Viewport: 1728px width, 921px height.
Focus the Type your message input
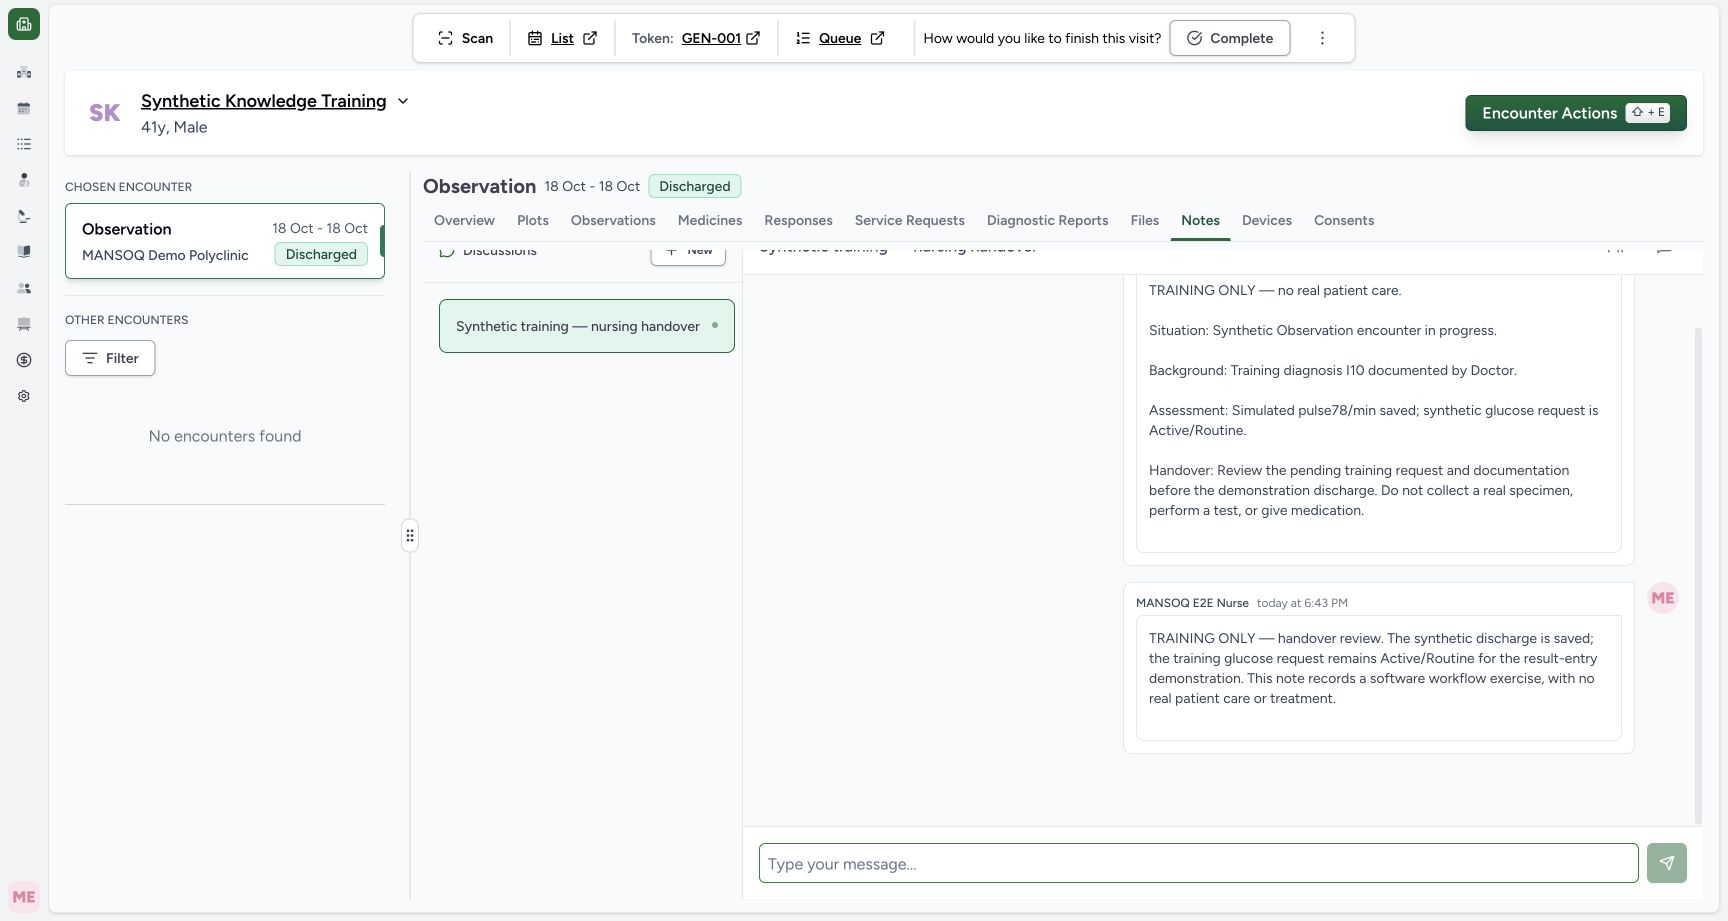coord(1198,863)
